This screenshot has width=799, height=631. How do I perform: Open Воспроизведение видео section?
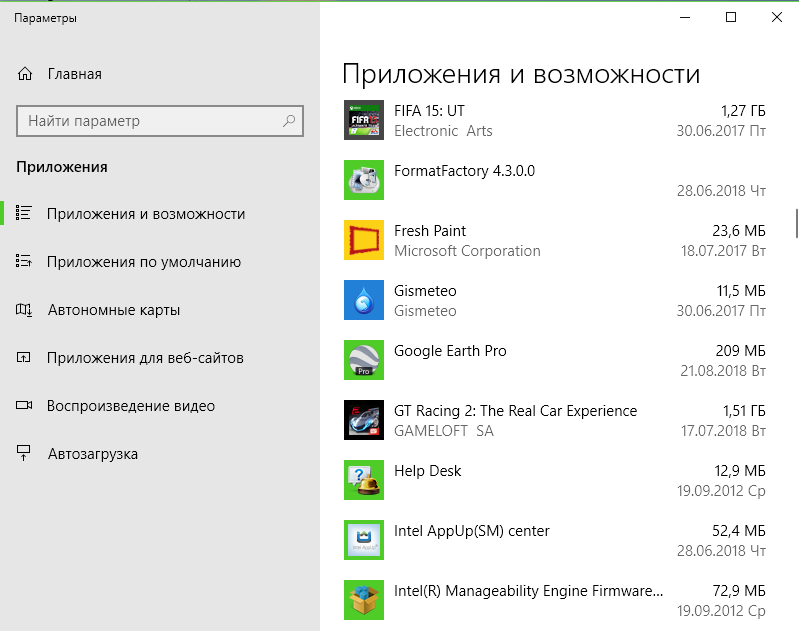coord(131,406)
